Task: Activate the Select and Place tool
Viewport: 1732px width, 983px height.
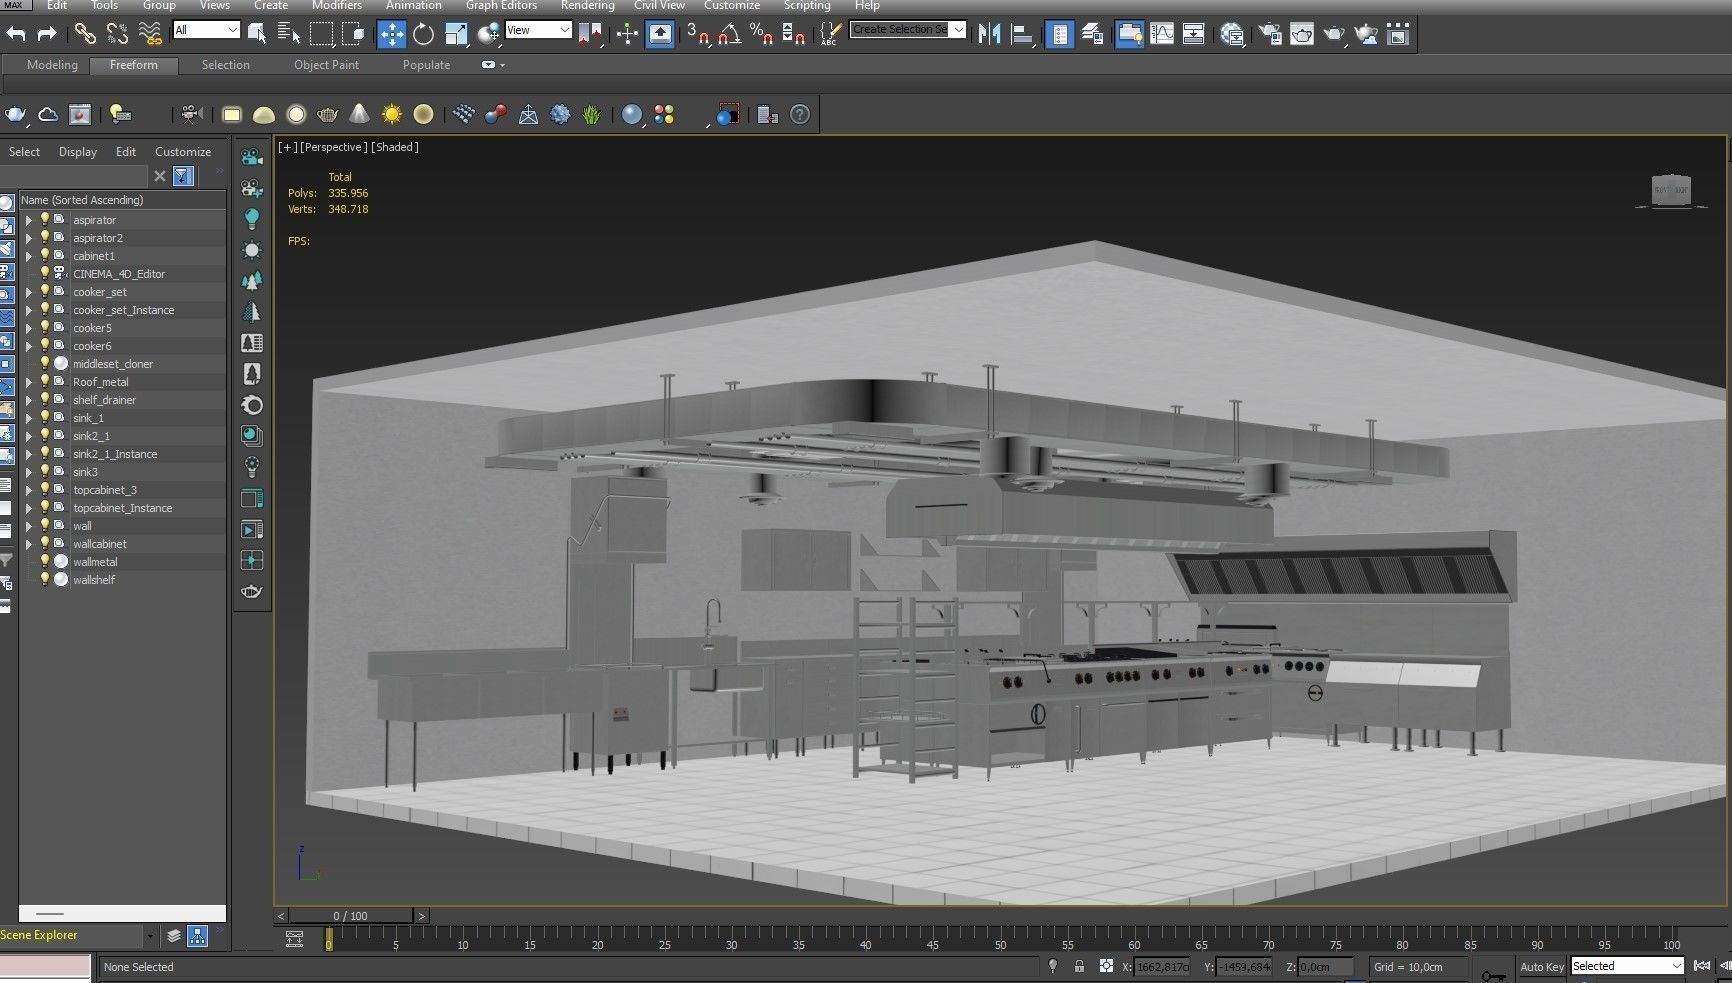Action: click(489, 34)
